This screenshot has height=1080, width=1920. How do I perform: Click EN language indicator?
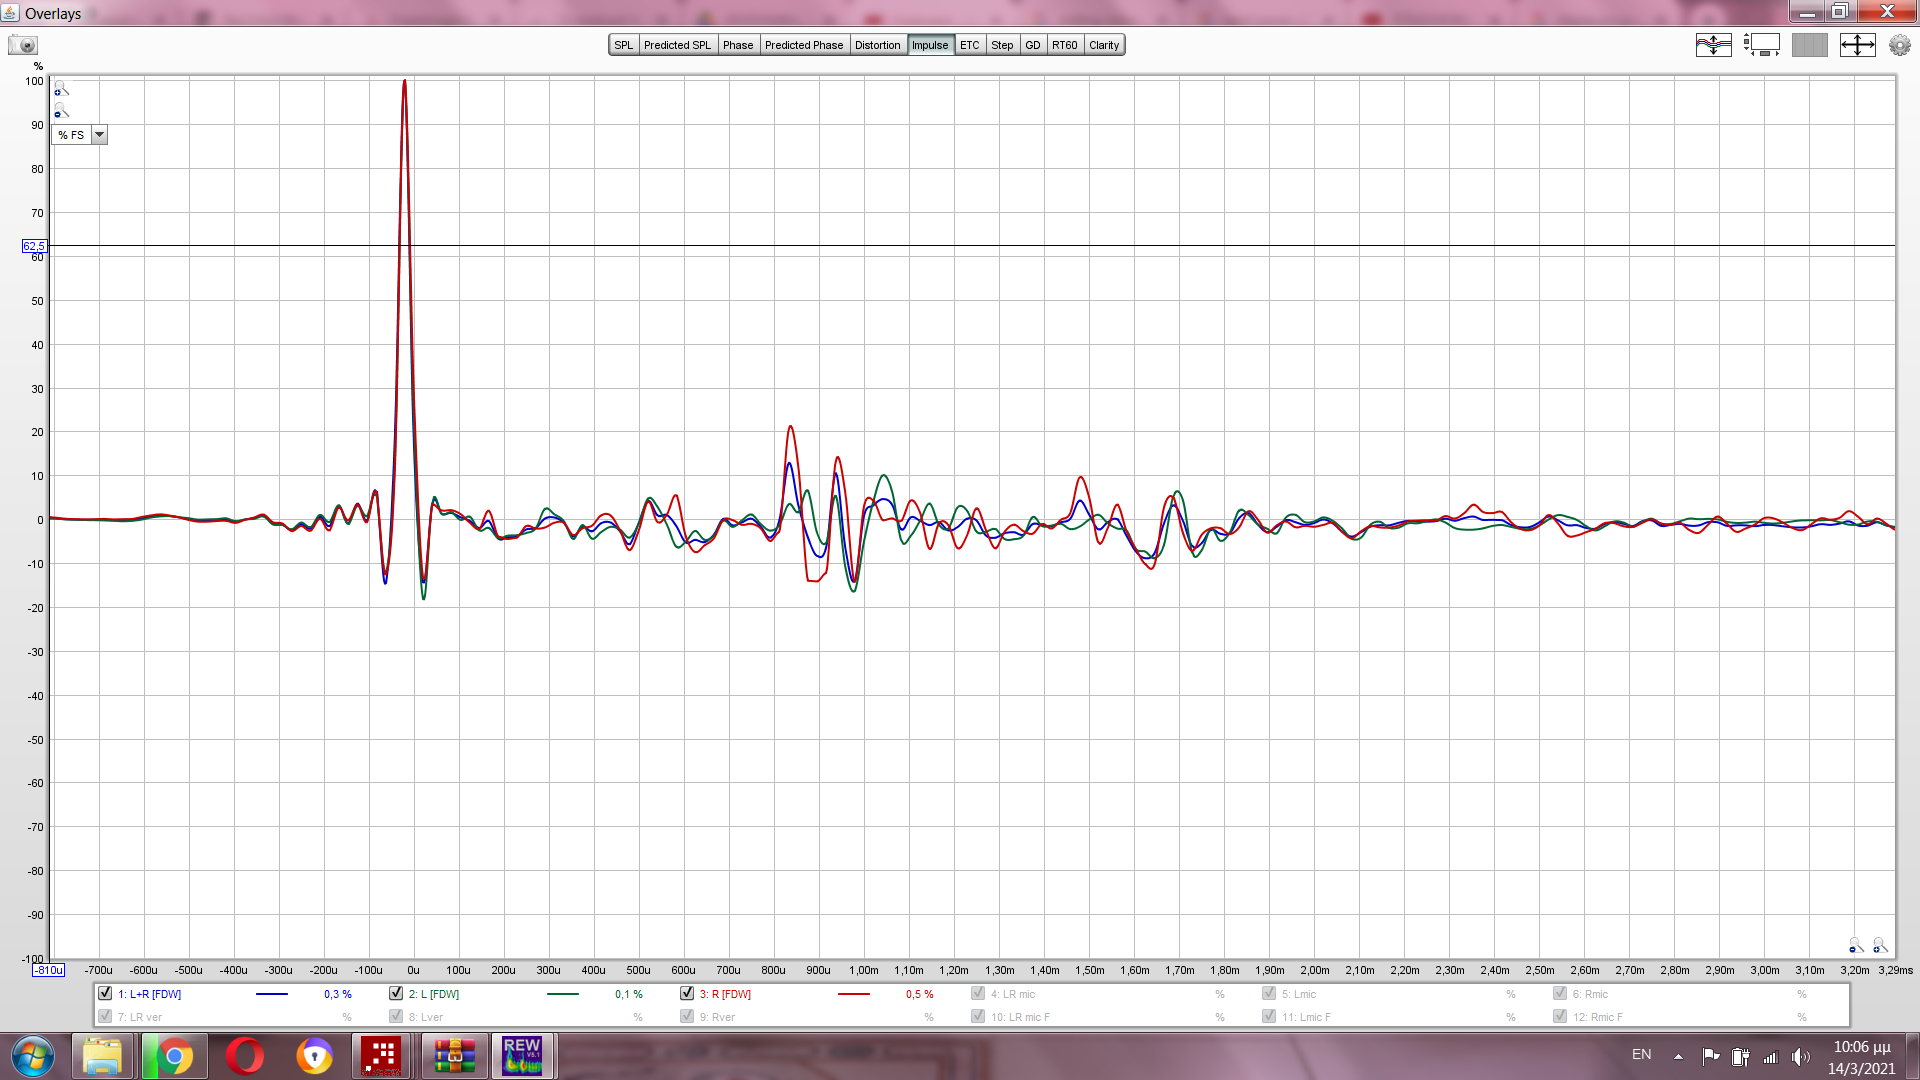click(x=1642, y=1054)
